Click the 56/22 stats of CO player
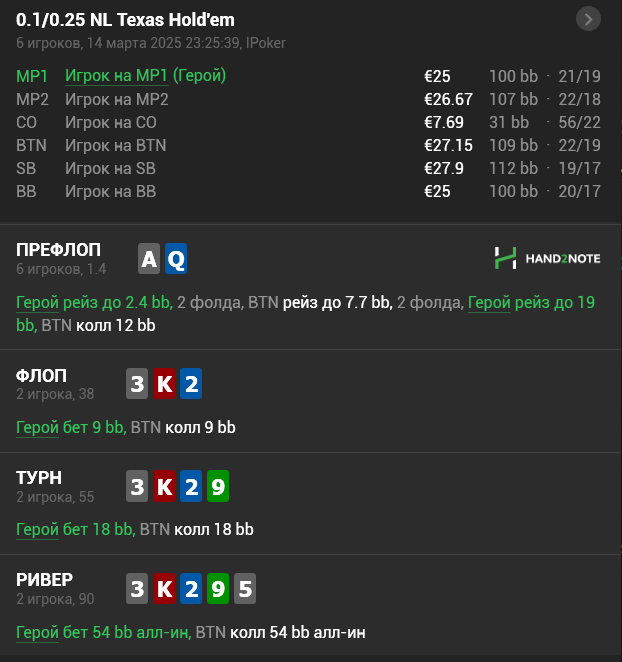Image resolution: width=622 pixels, height=662 pixels. [579, 122]
